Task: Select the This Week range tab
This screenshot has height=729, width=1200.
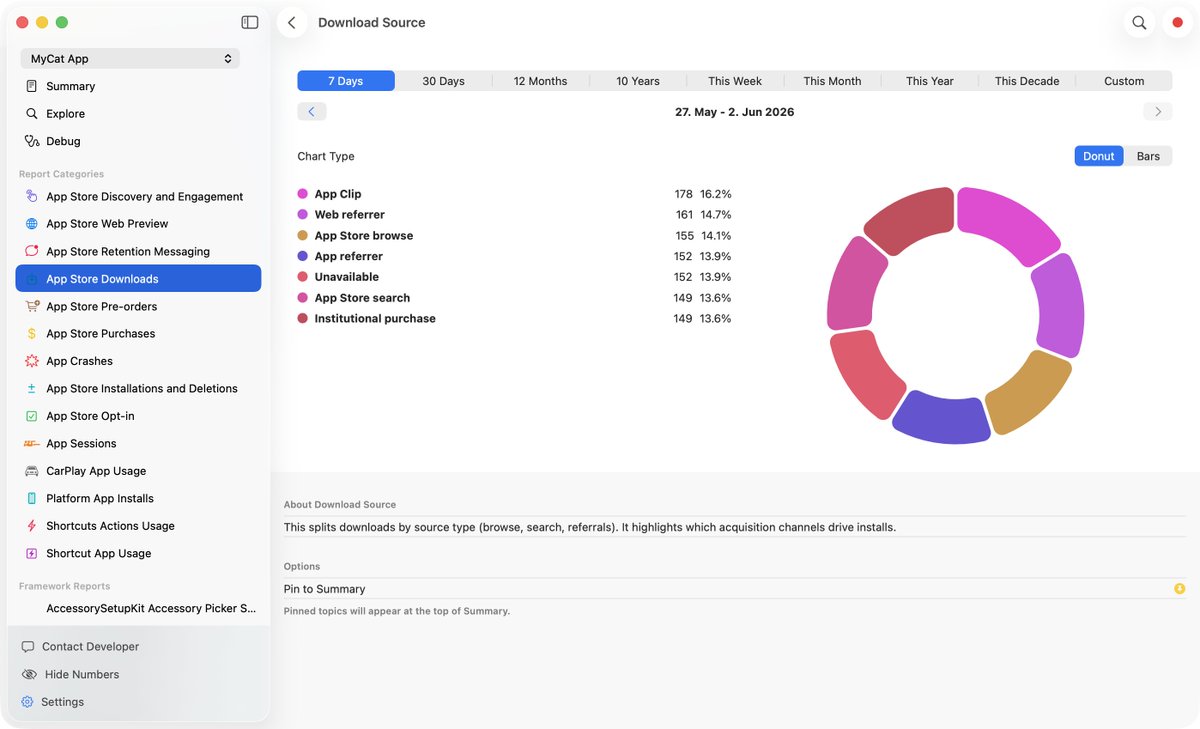Action: click(735, 81)
